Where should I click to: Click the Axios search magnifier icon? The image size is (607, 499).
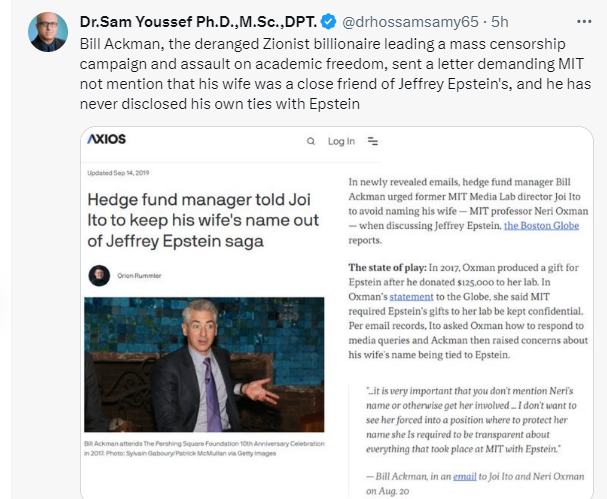(311, 141)
